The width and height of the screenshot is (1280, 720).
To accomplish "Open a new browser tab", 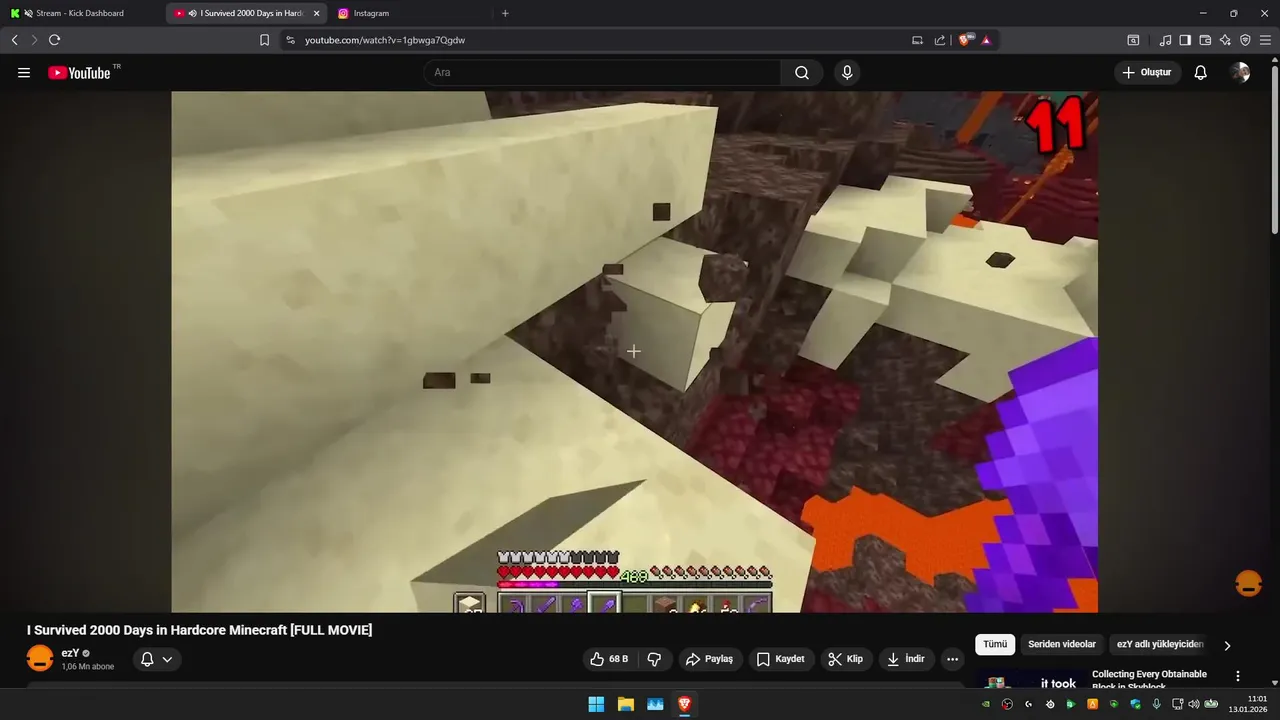I will (x=505, y=13).
